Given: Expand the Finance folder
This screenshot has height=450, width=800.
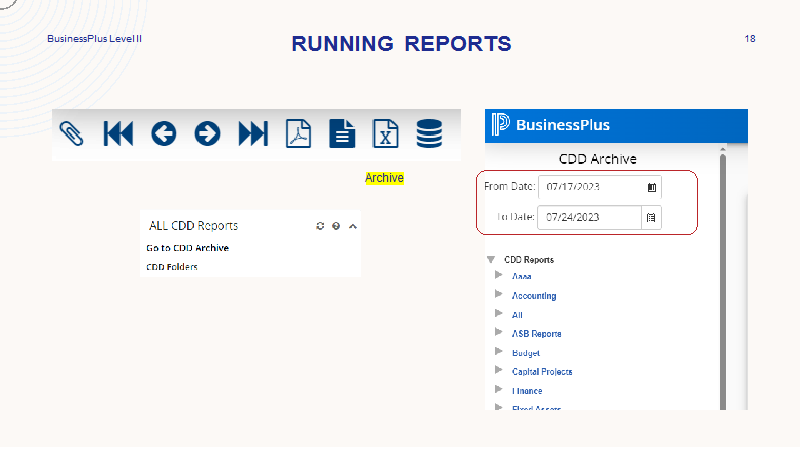Looking at the screenshot, I should point(498,389).
